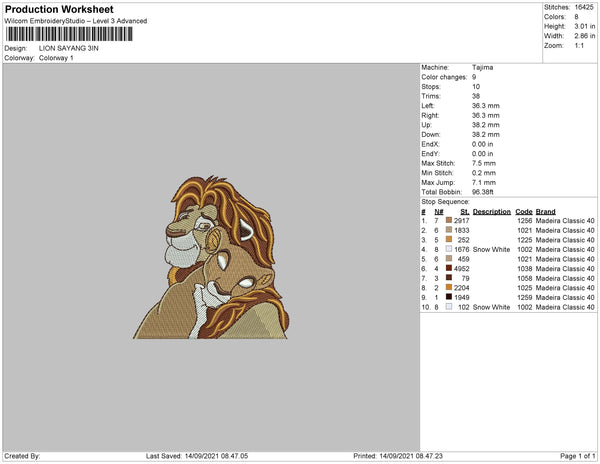Click the Zoom value '1:1'

click(579, 46)
